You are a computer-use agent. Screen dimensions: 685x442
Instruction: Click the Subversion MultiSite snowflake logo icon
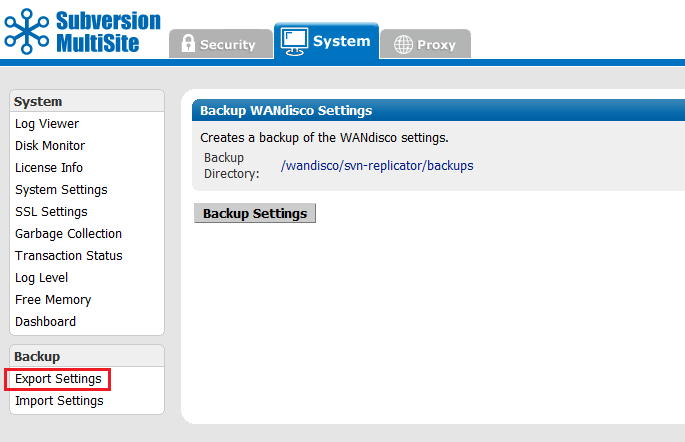click(x=26, y=31)
